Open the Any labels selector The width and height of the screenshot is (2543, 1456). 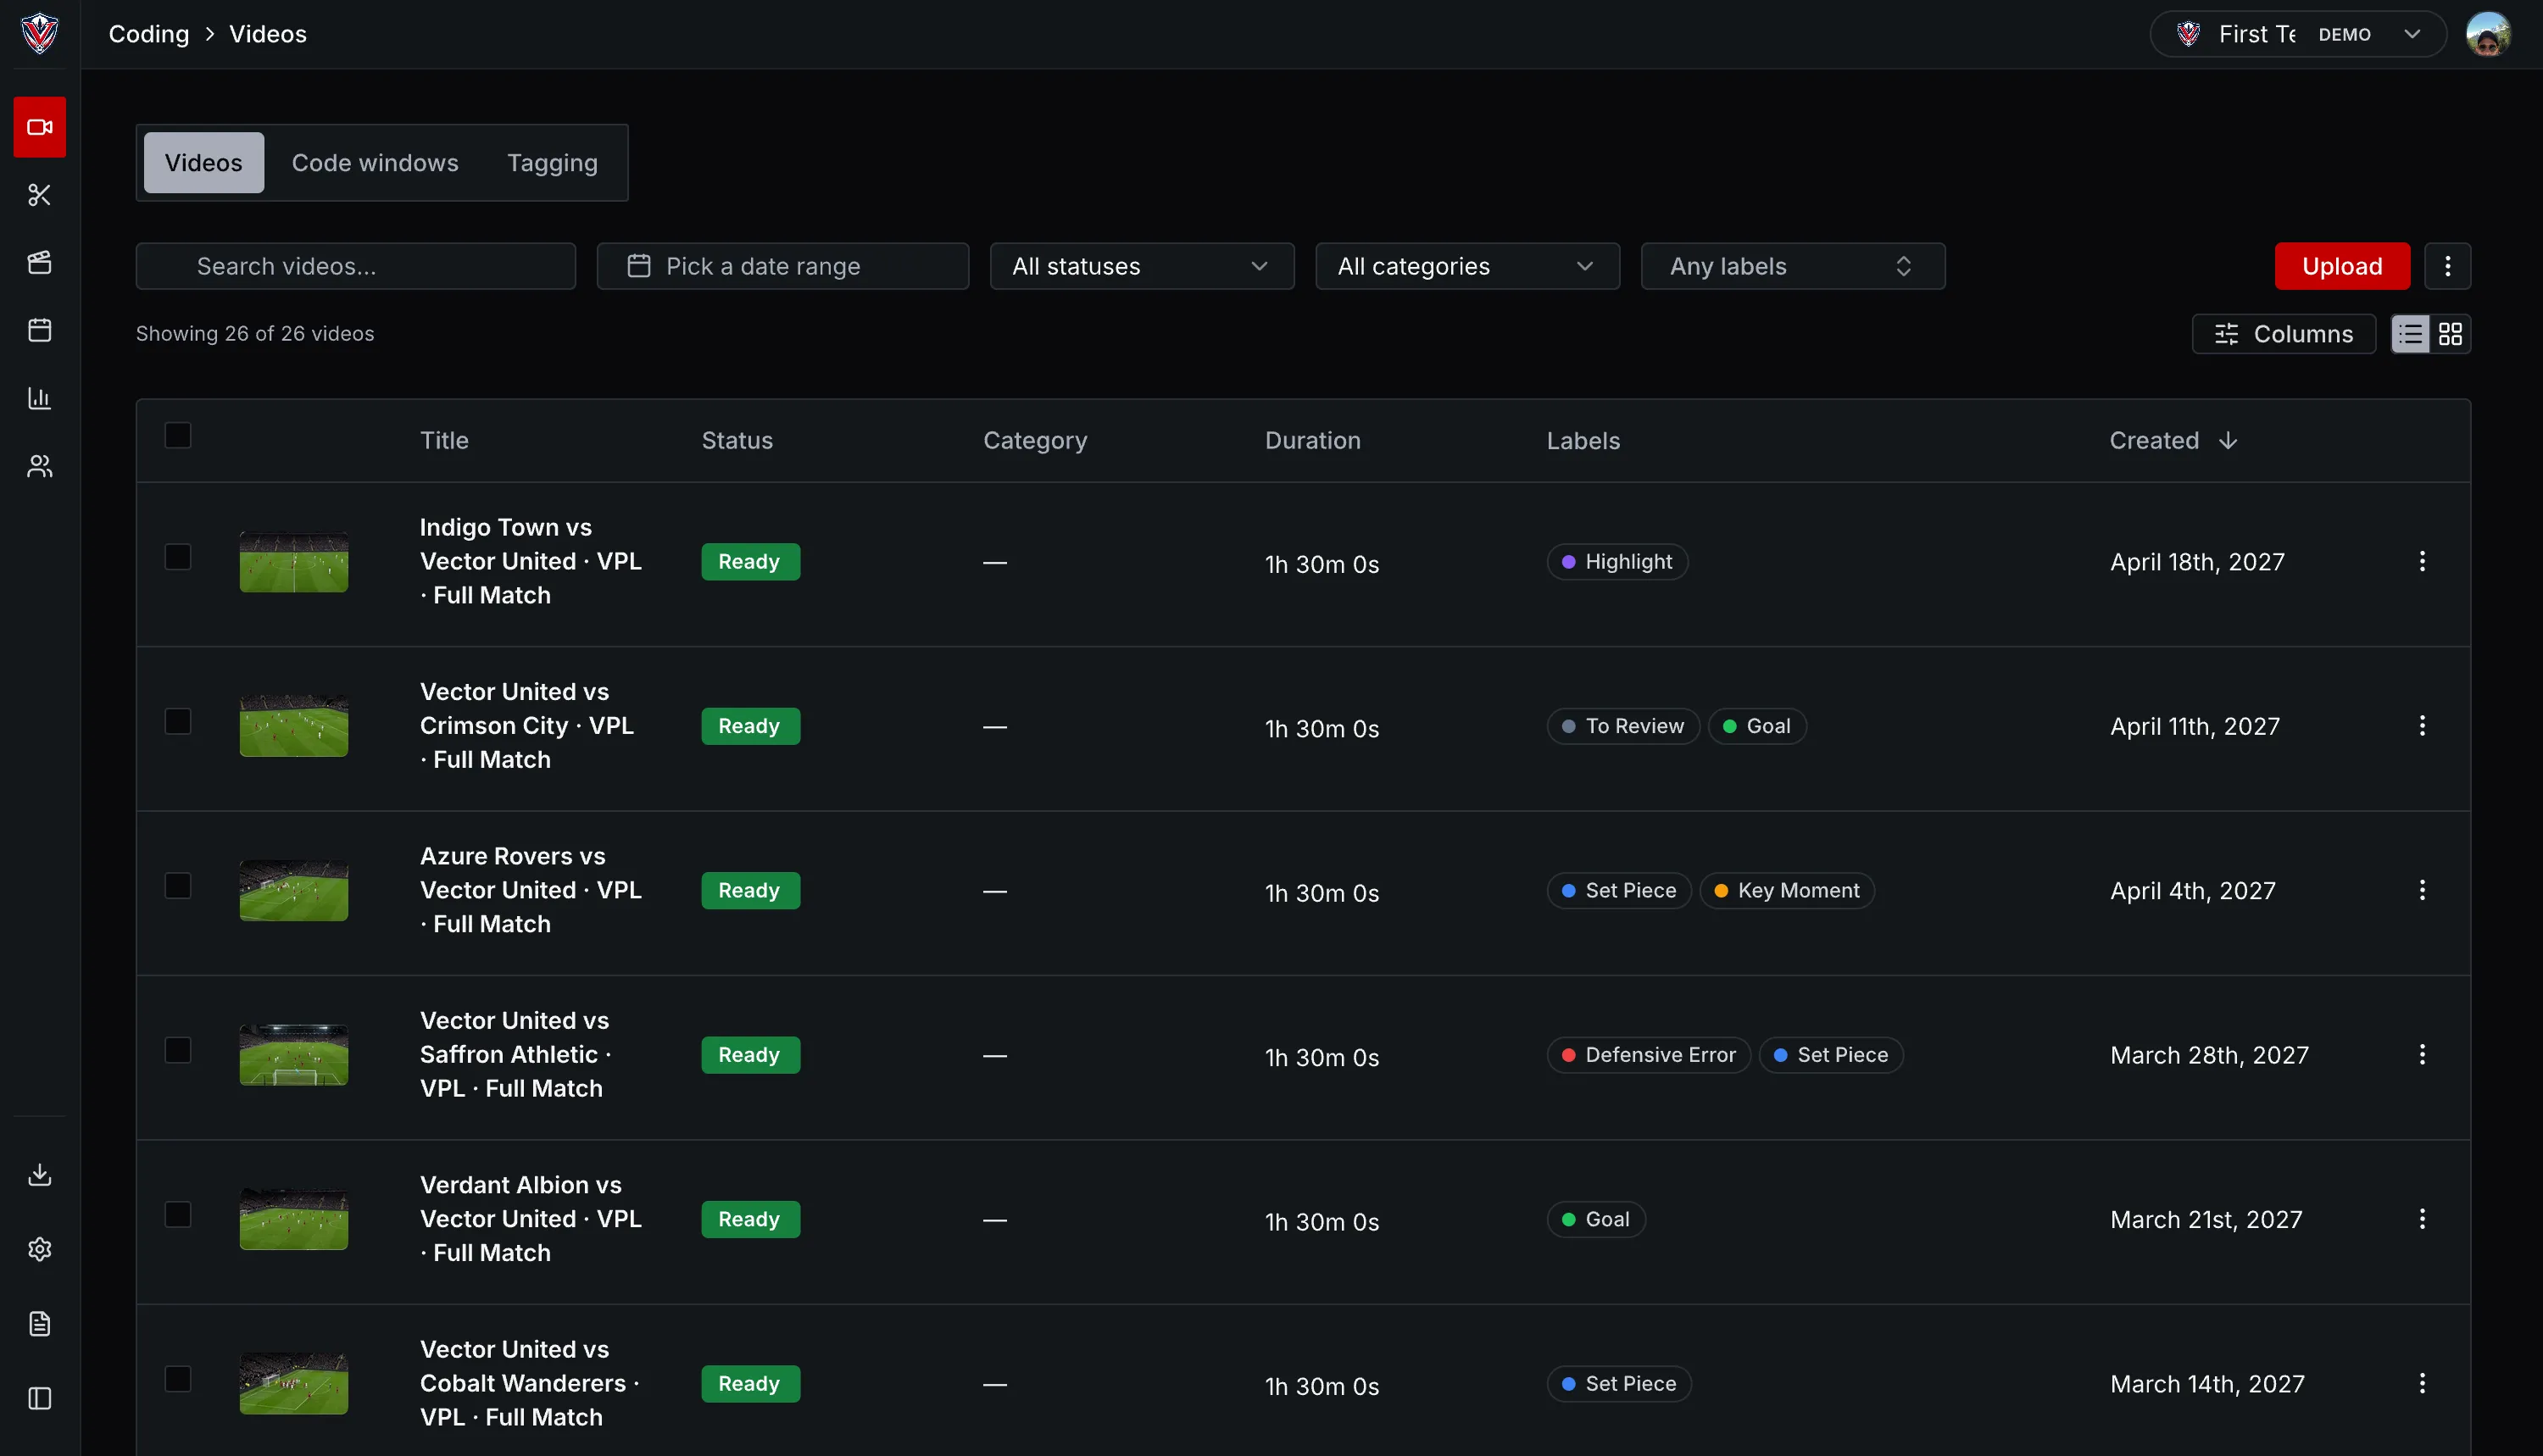tap(1793, 266)
